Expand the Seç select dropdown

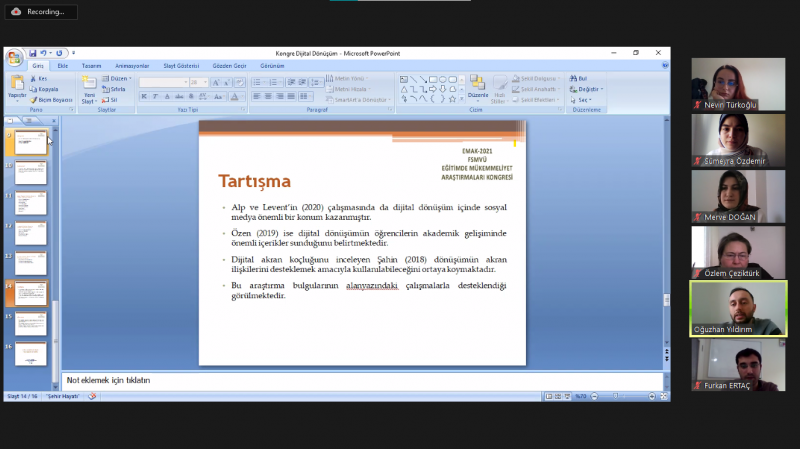pos(582,100)
